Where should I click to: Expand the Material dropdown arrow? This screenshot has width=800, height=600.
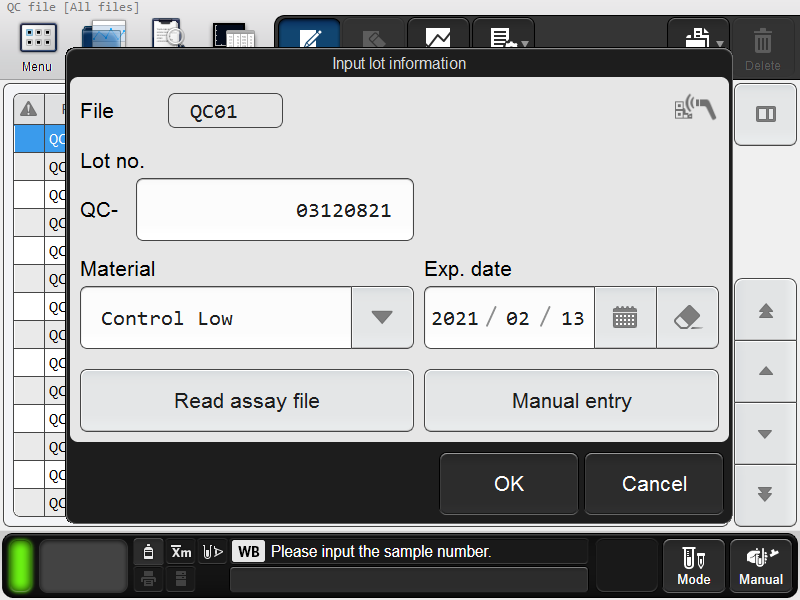coord(382,317)
